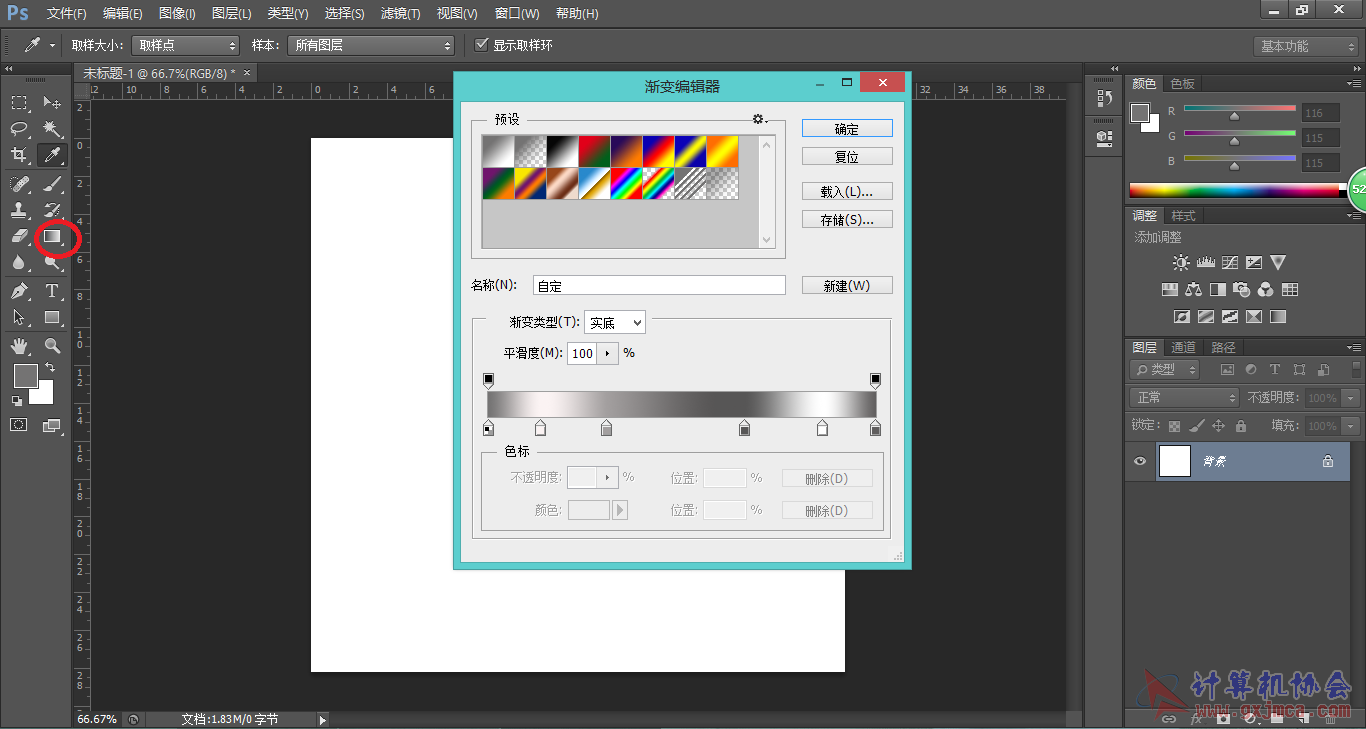Select the Brush tool
Viewport: 1366px width, 729px height.
pyautogui.click(x=52, y=184)
